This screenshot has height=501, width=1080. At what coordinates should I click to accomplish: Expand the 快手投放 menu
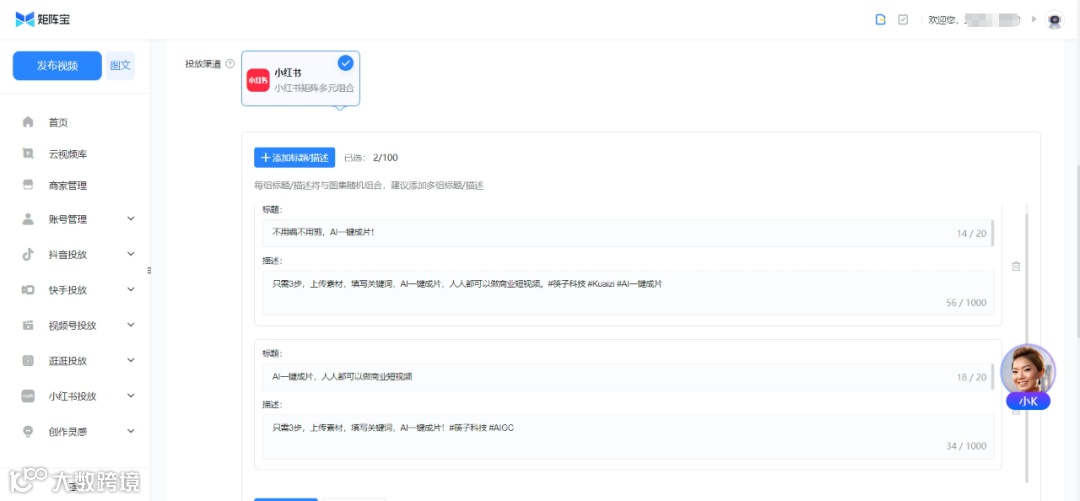click(131, 289)
